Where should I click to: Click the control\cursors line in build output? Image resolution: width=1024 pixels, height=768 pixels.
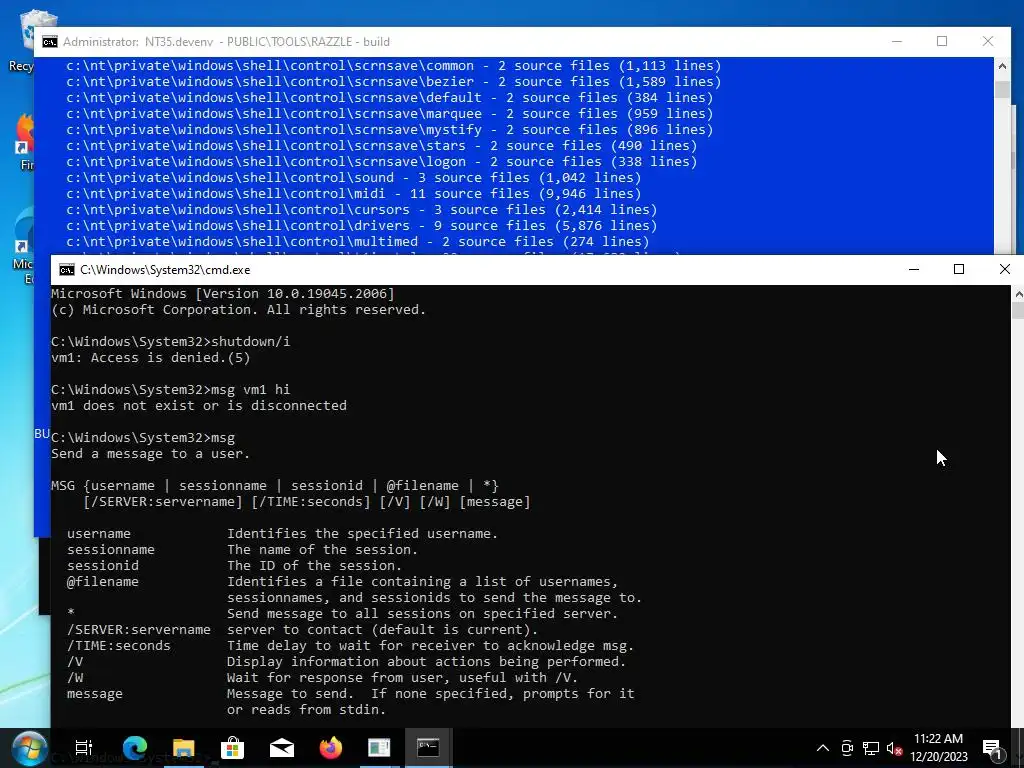click(362, 210)
